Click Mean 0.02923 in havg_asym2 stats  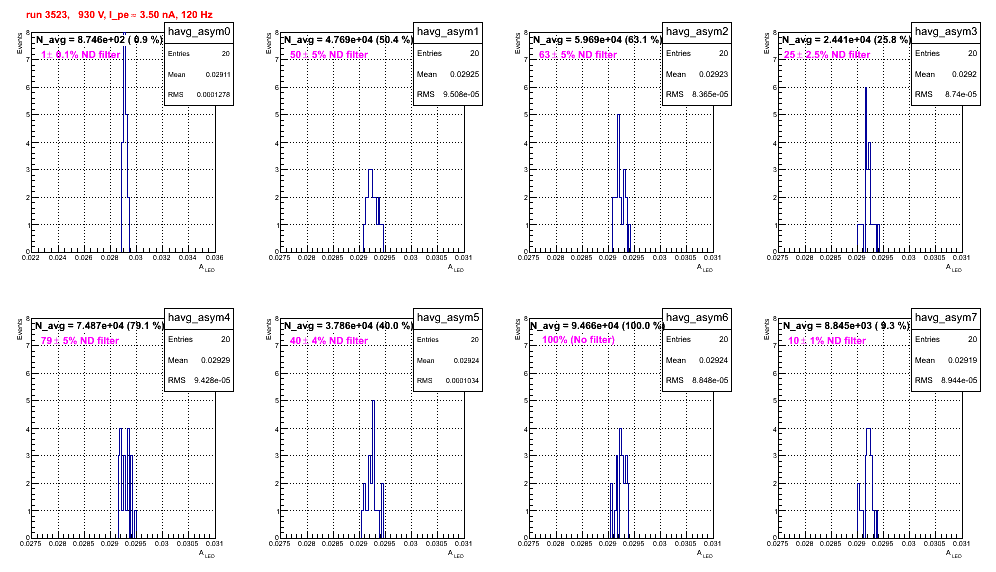(697, 74)
